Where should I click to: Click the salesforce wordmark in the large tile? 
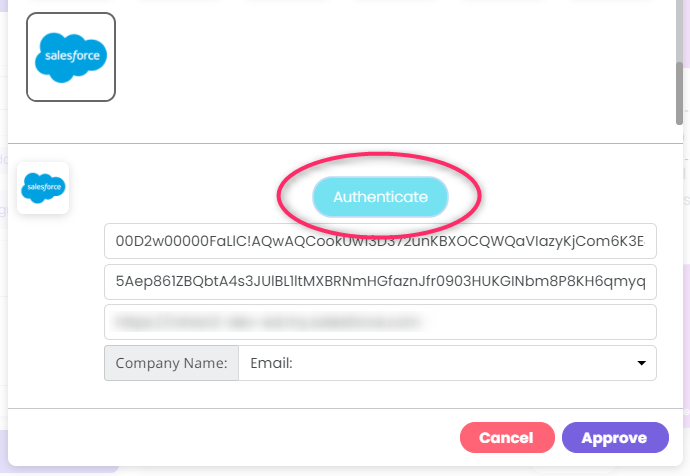[72, 56]
